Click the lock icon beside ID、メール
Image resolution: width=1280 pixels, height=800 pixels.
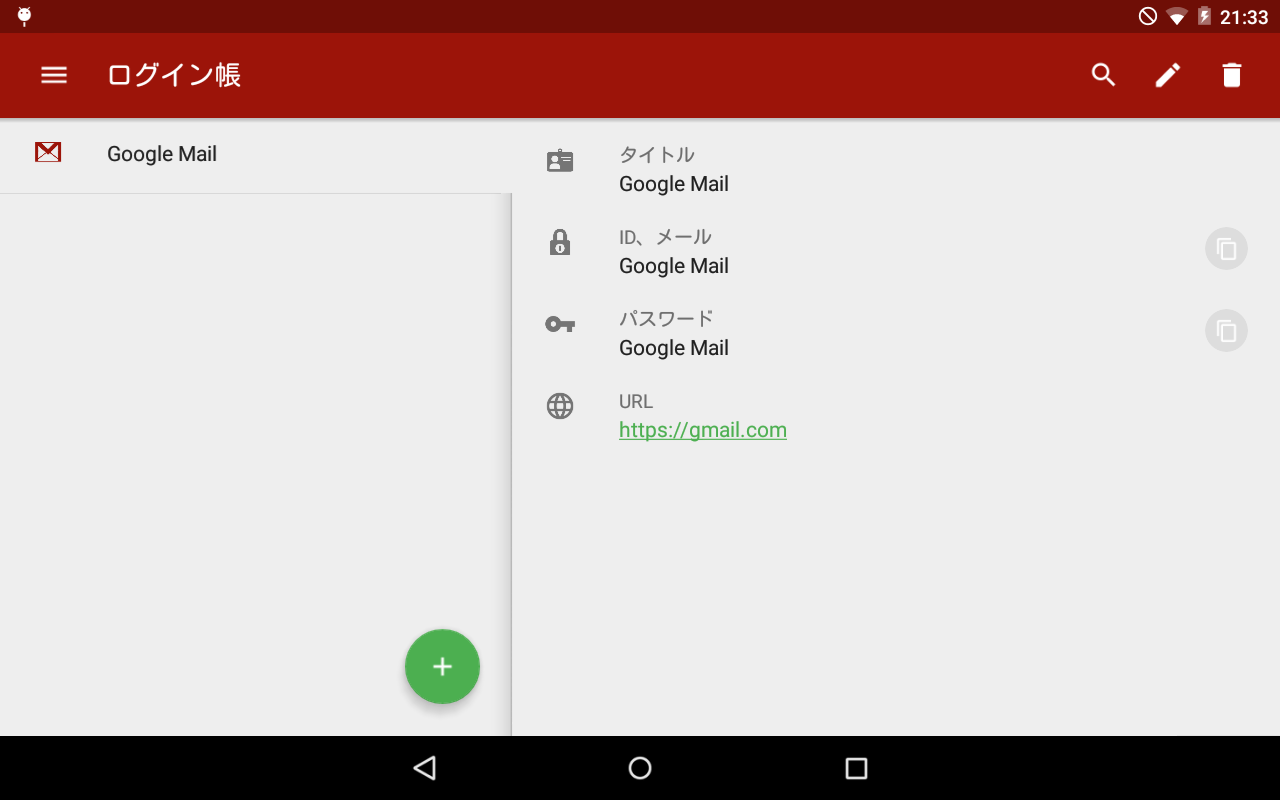click(560, 242)
